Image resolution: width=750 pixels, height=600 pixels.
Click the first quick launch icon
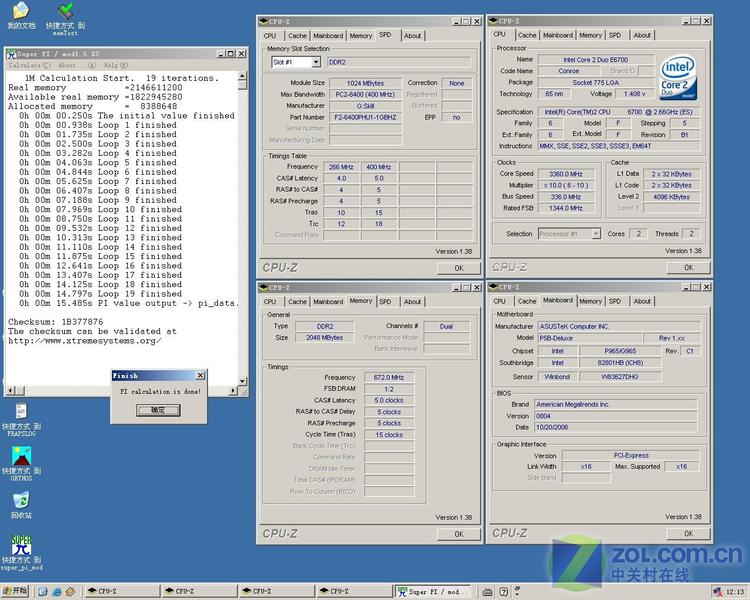43,592
